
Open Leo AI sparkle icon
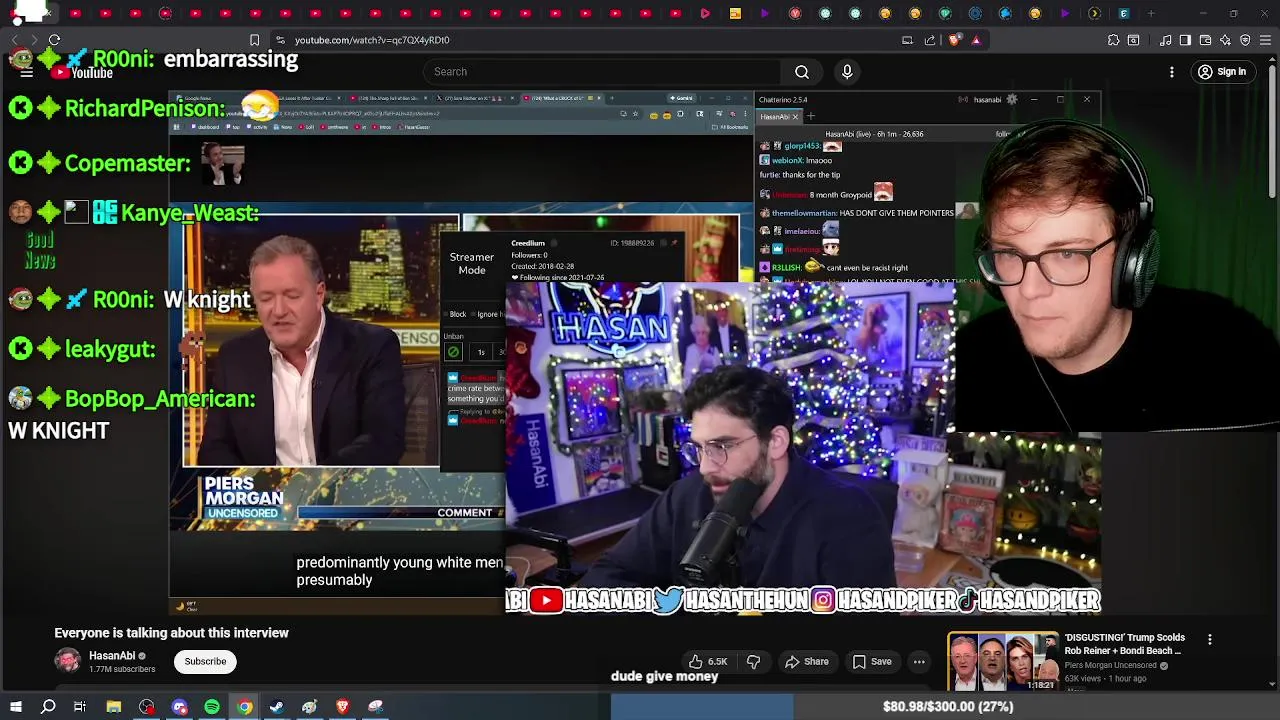(x=1225, y=40)
